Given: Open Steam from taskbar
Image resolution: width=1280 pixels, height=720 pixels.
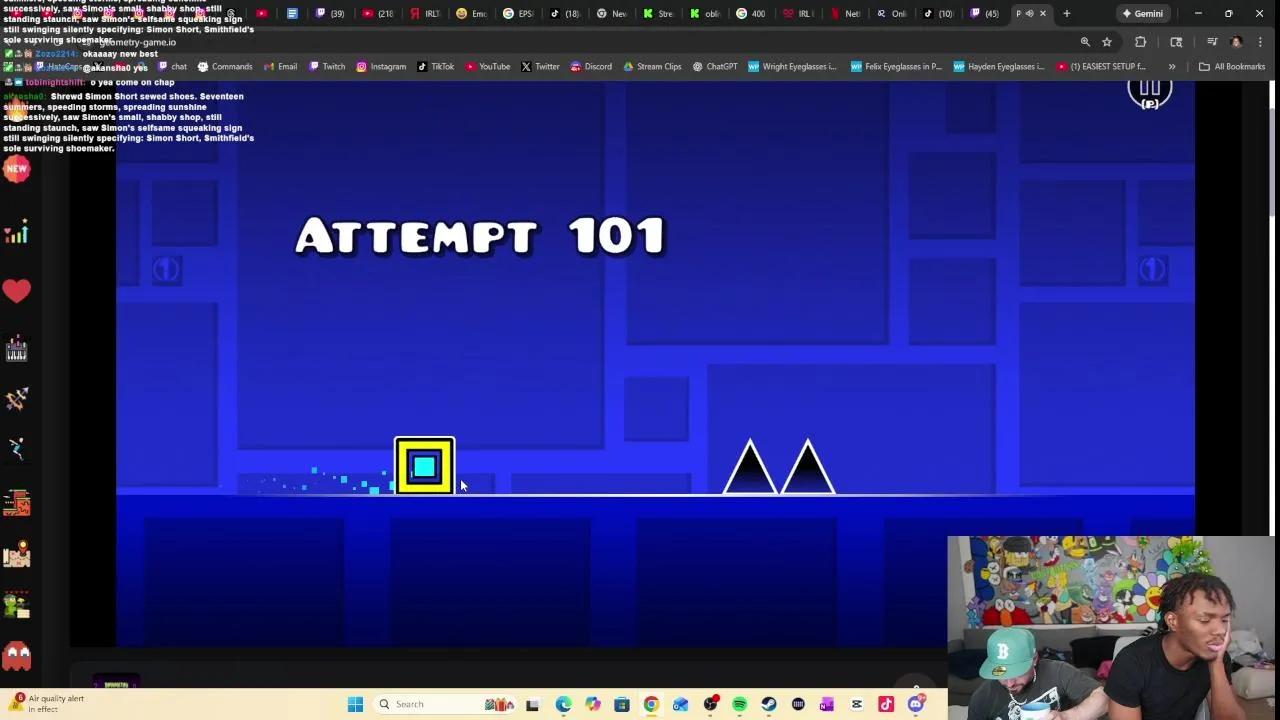Looking at the screenshot, I should pyautogui.click(x=769, y=704).
